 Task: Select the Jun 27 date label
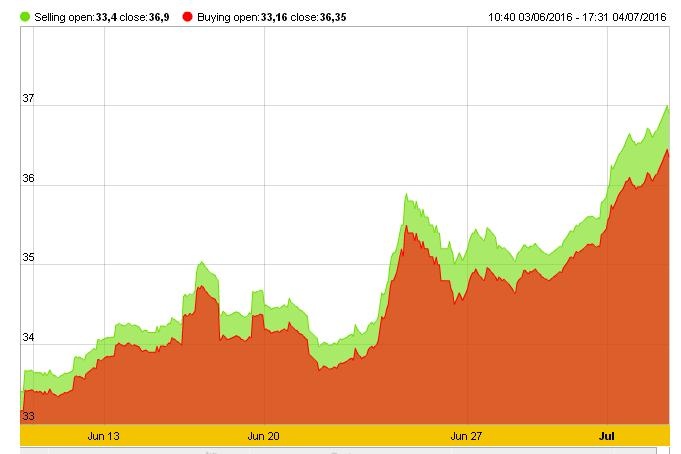point(467,436)
